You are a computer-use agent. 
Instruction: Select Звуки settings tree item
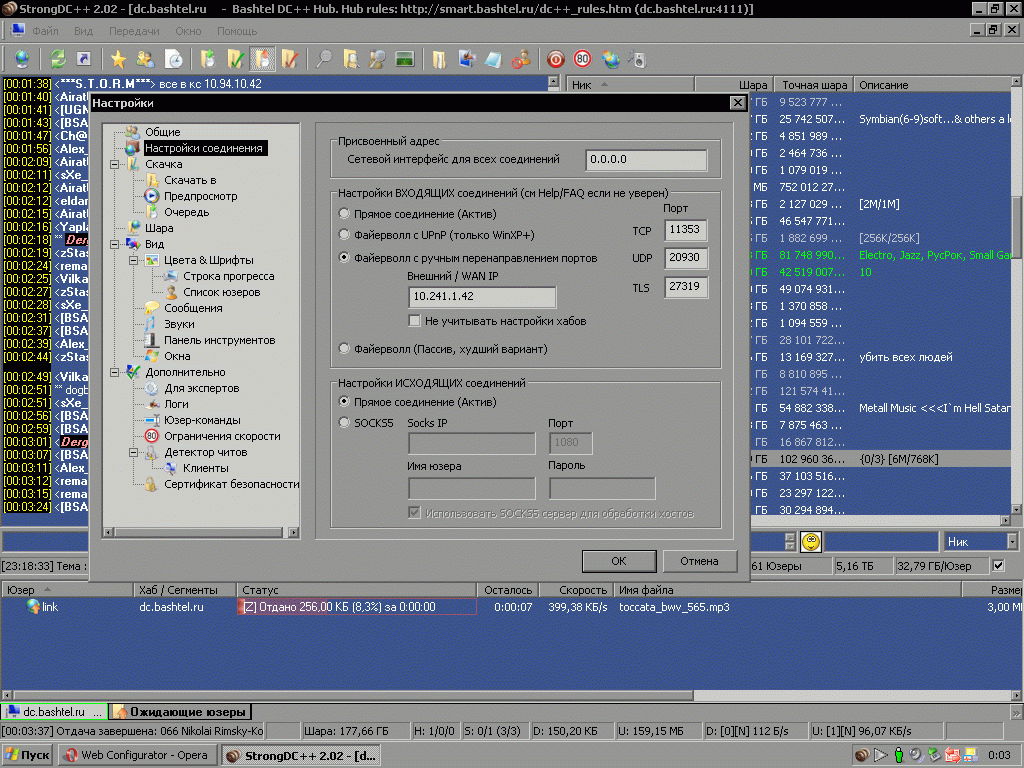click(x=179, y=324)
